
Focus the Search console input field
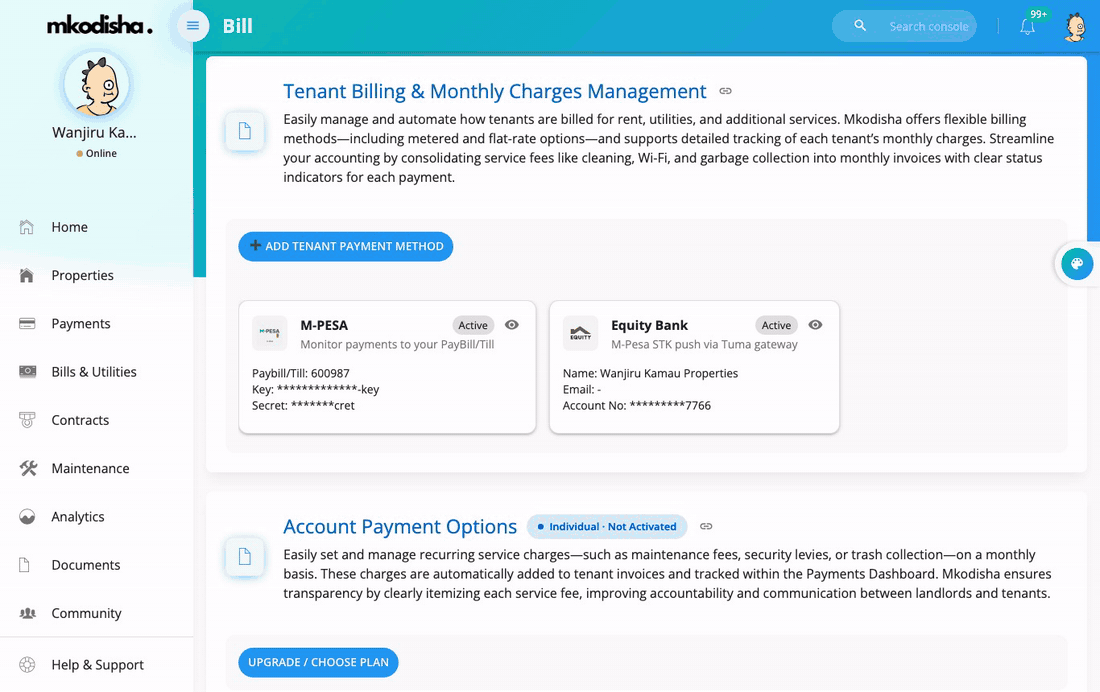[x=928, y=27]
